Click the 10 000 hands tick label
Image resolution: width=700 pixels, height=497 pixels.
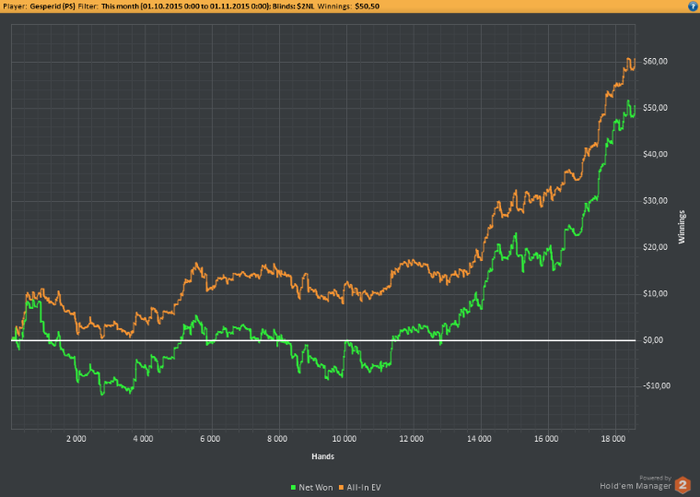click(x=344, y=439)
